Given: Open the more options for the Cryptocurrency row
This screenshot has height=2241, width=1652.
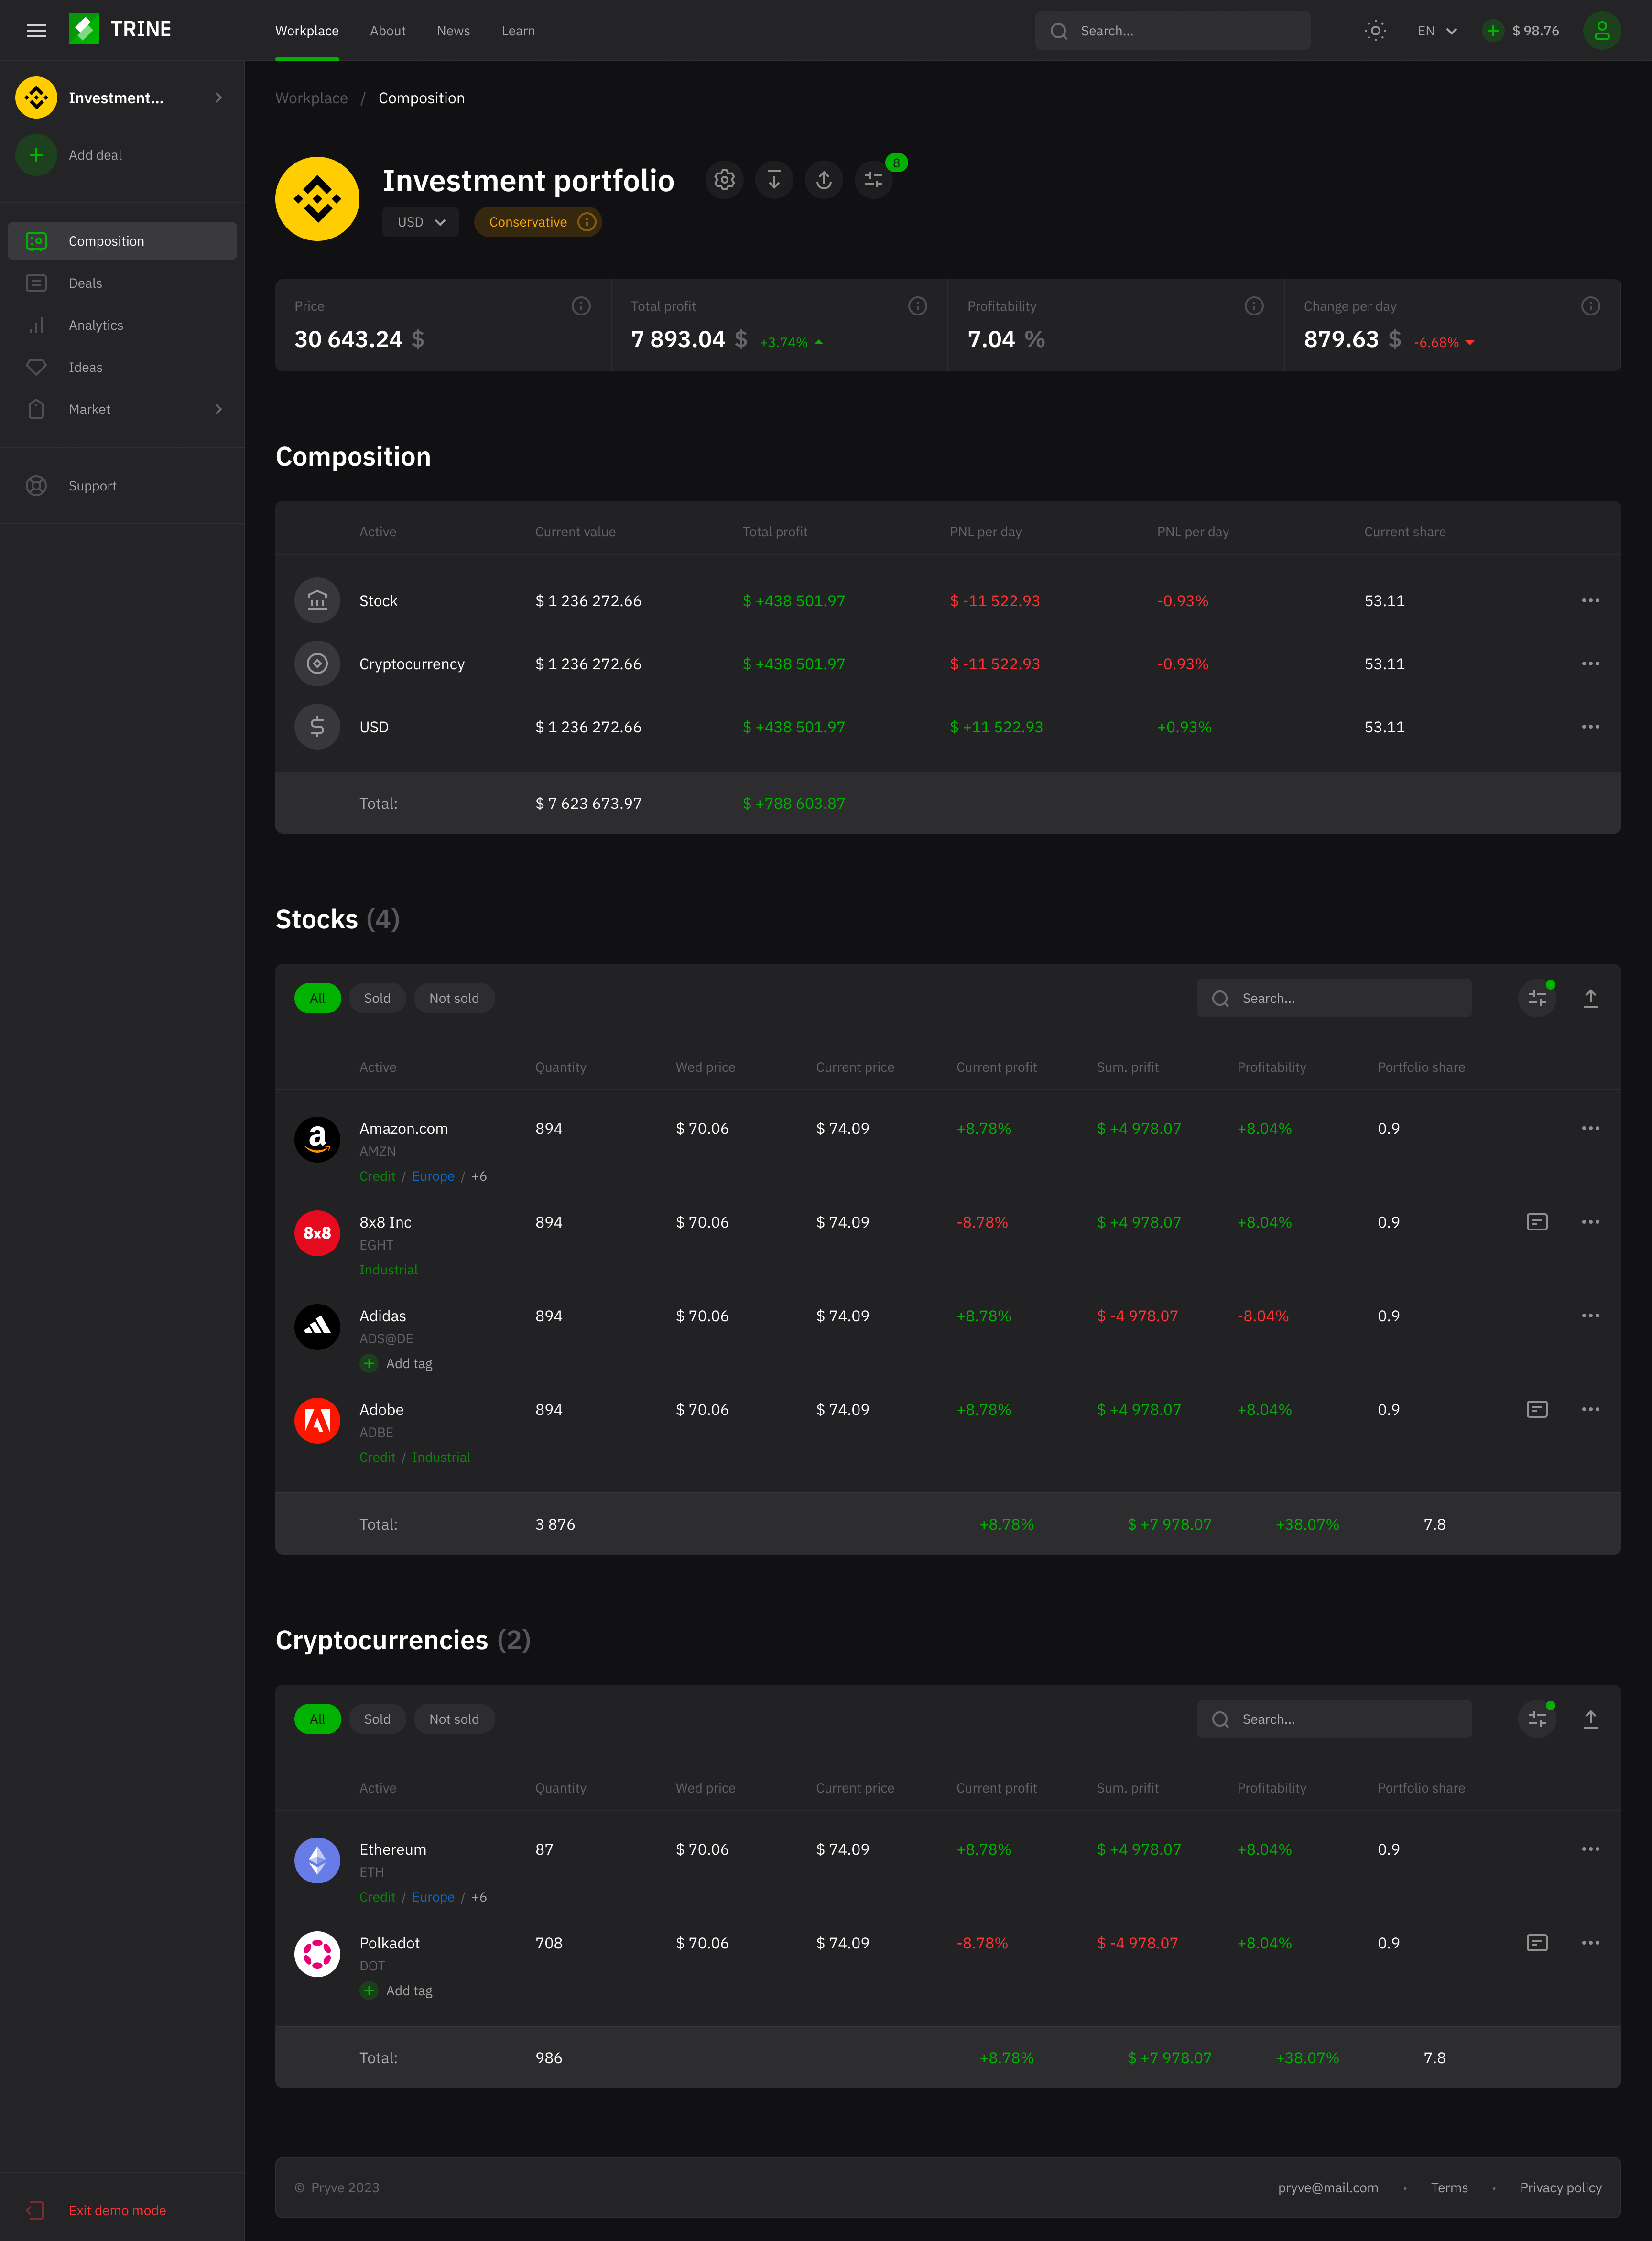Looking at the screenshot, I should tap(1590, 664).
